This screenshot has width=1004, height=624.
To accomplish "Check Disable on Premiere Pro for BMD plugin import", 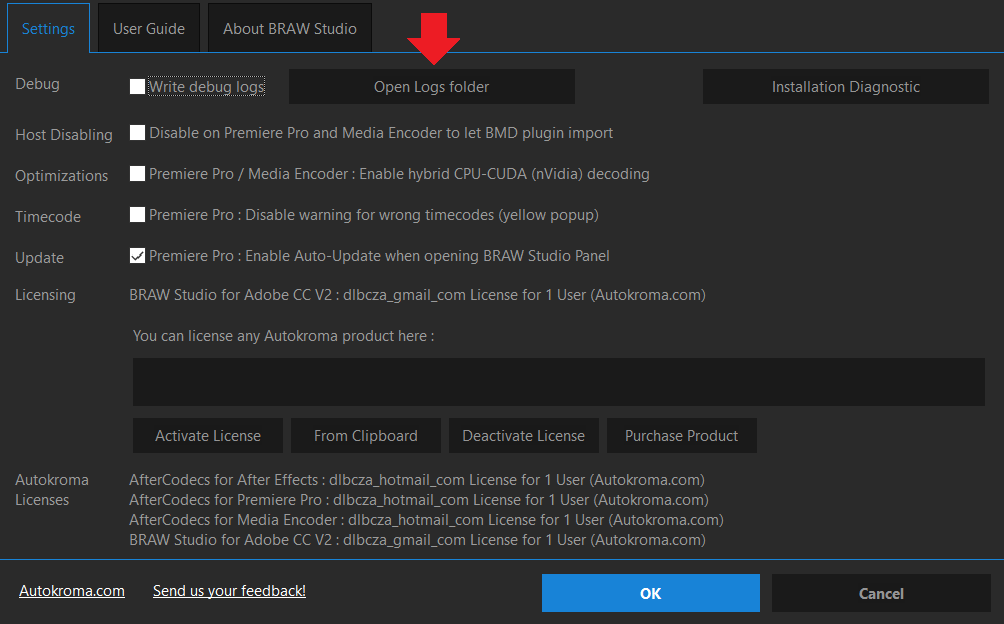I will (x=137, y=133).
